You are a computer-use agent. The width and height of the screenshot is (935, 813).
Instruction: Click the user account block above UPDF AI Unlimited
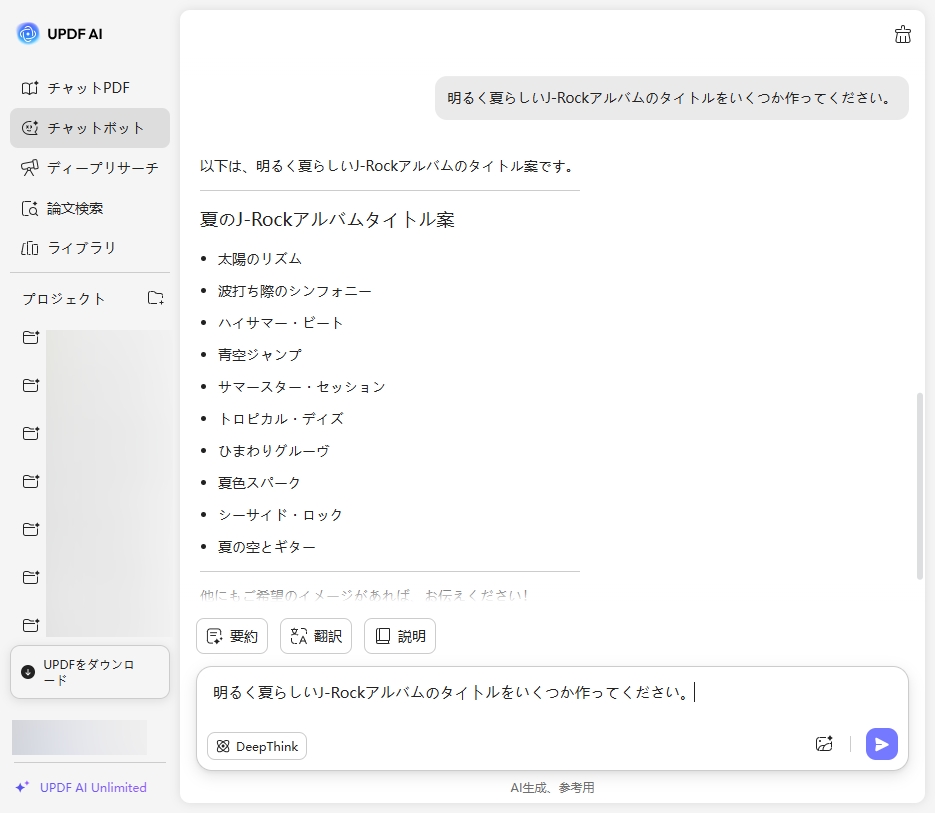tap(79, 737)
